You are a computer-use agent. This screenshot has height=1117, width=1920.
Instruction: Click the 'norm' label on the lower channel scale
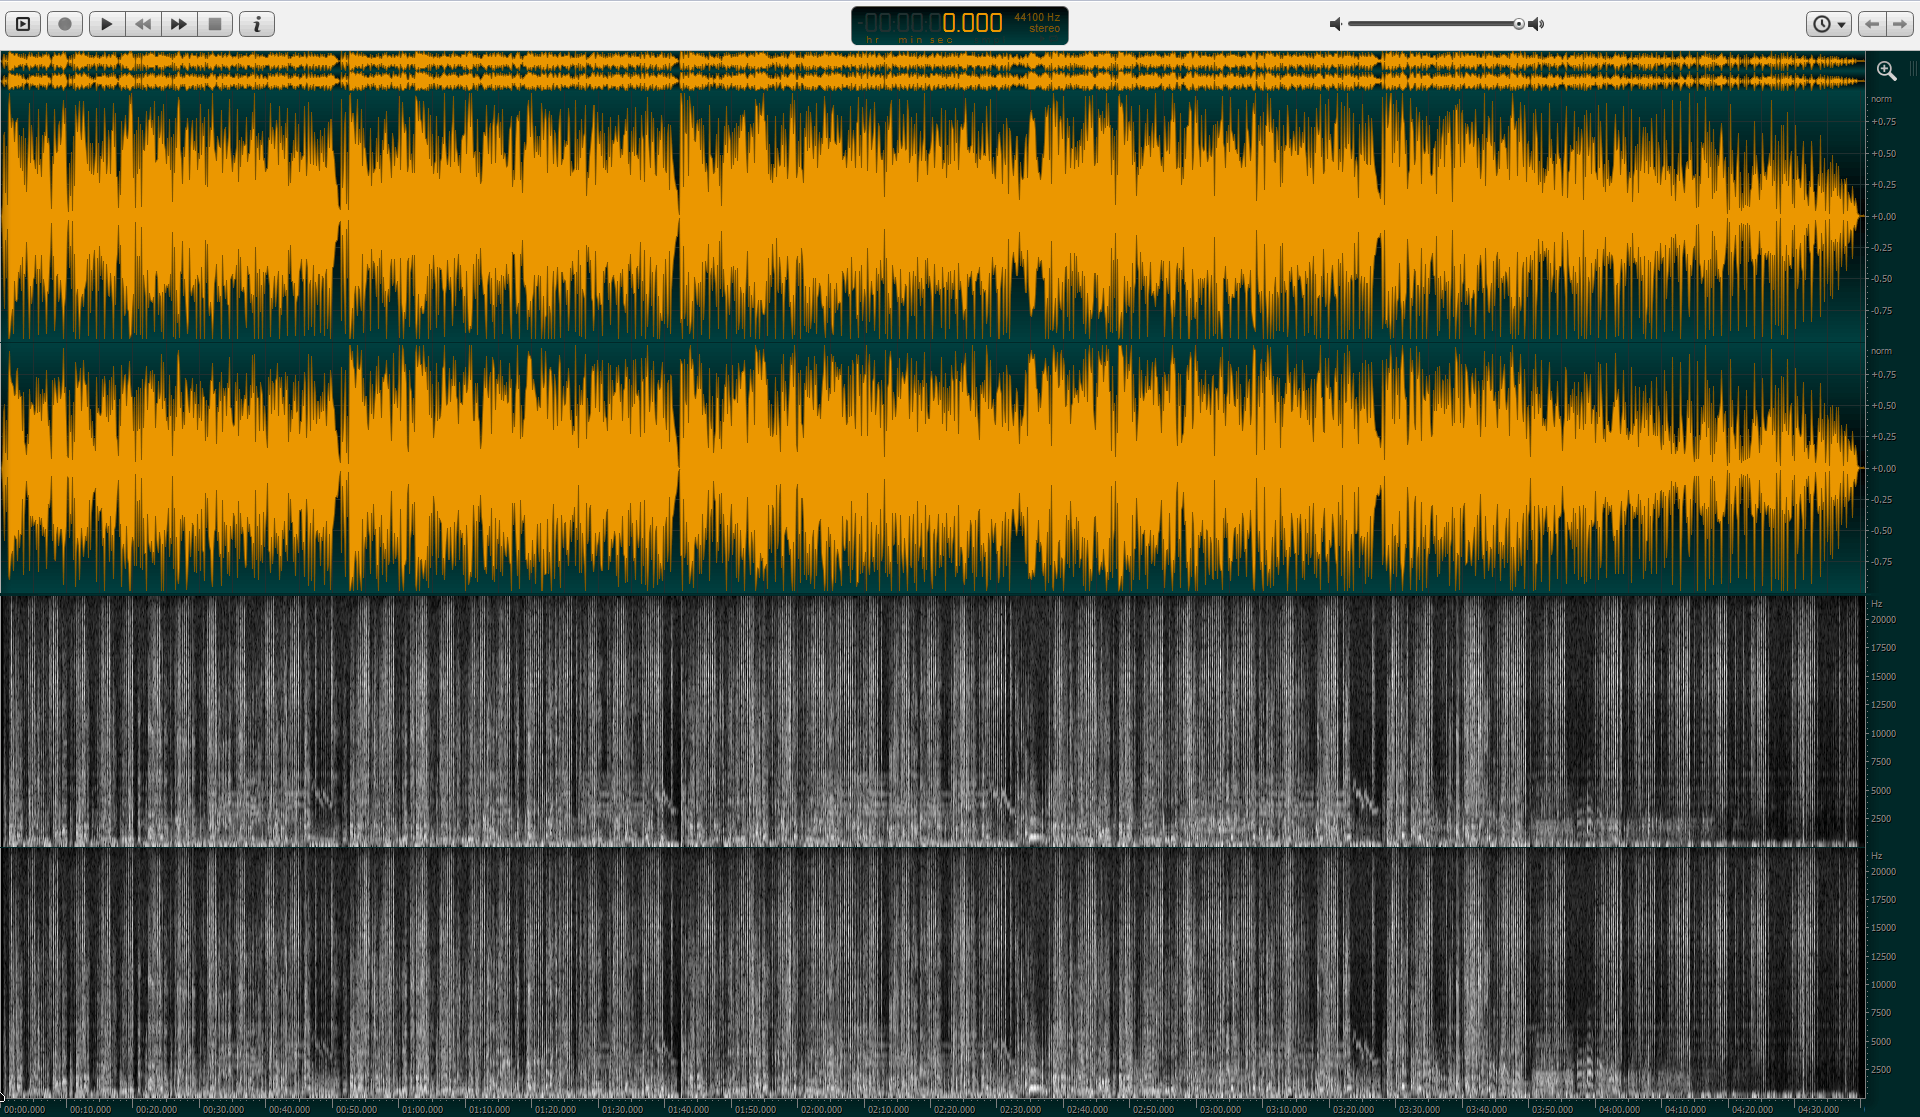(1881, 351)
